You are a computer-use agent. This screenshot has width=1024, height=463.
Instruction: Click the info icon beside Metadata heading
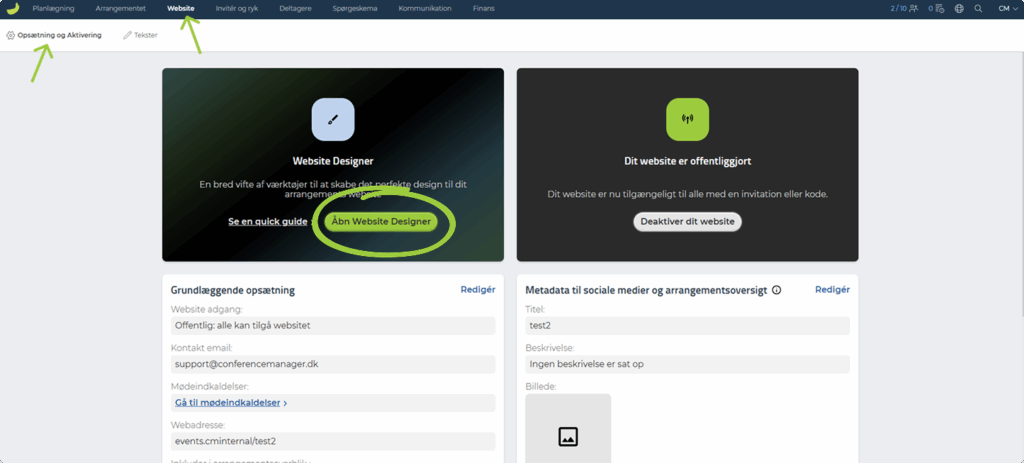click(776, 290)
